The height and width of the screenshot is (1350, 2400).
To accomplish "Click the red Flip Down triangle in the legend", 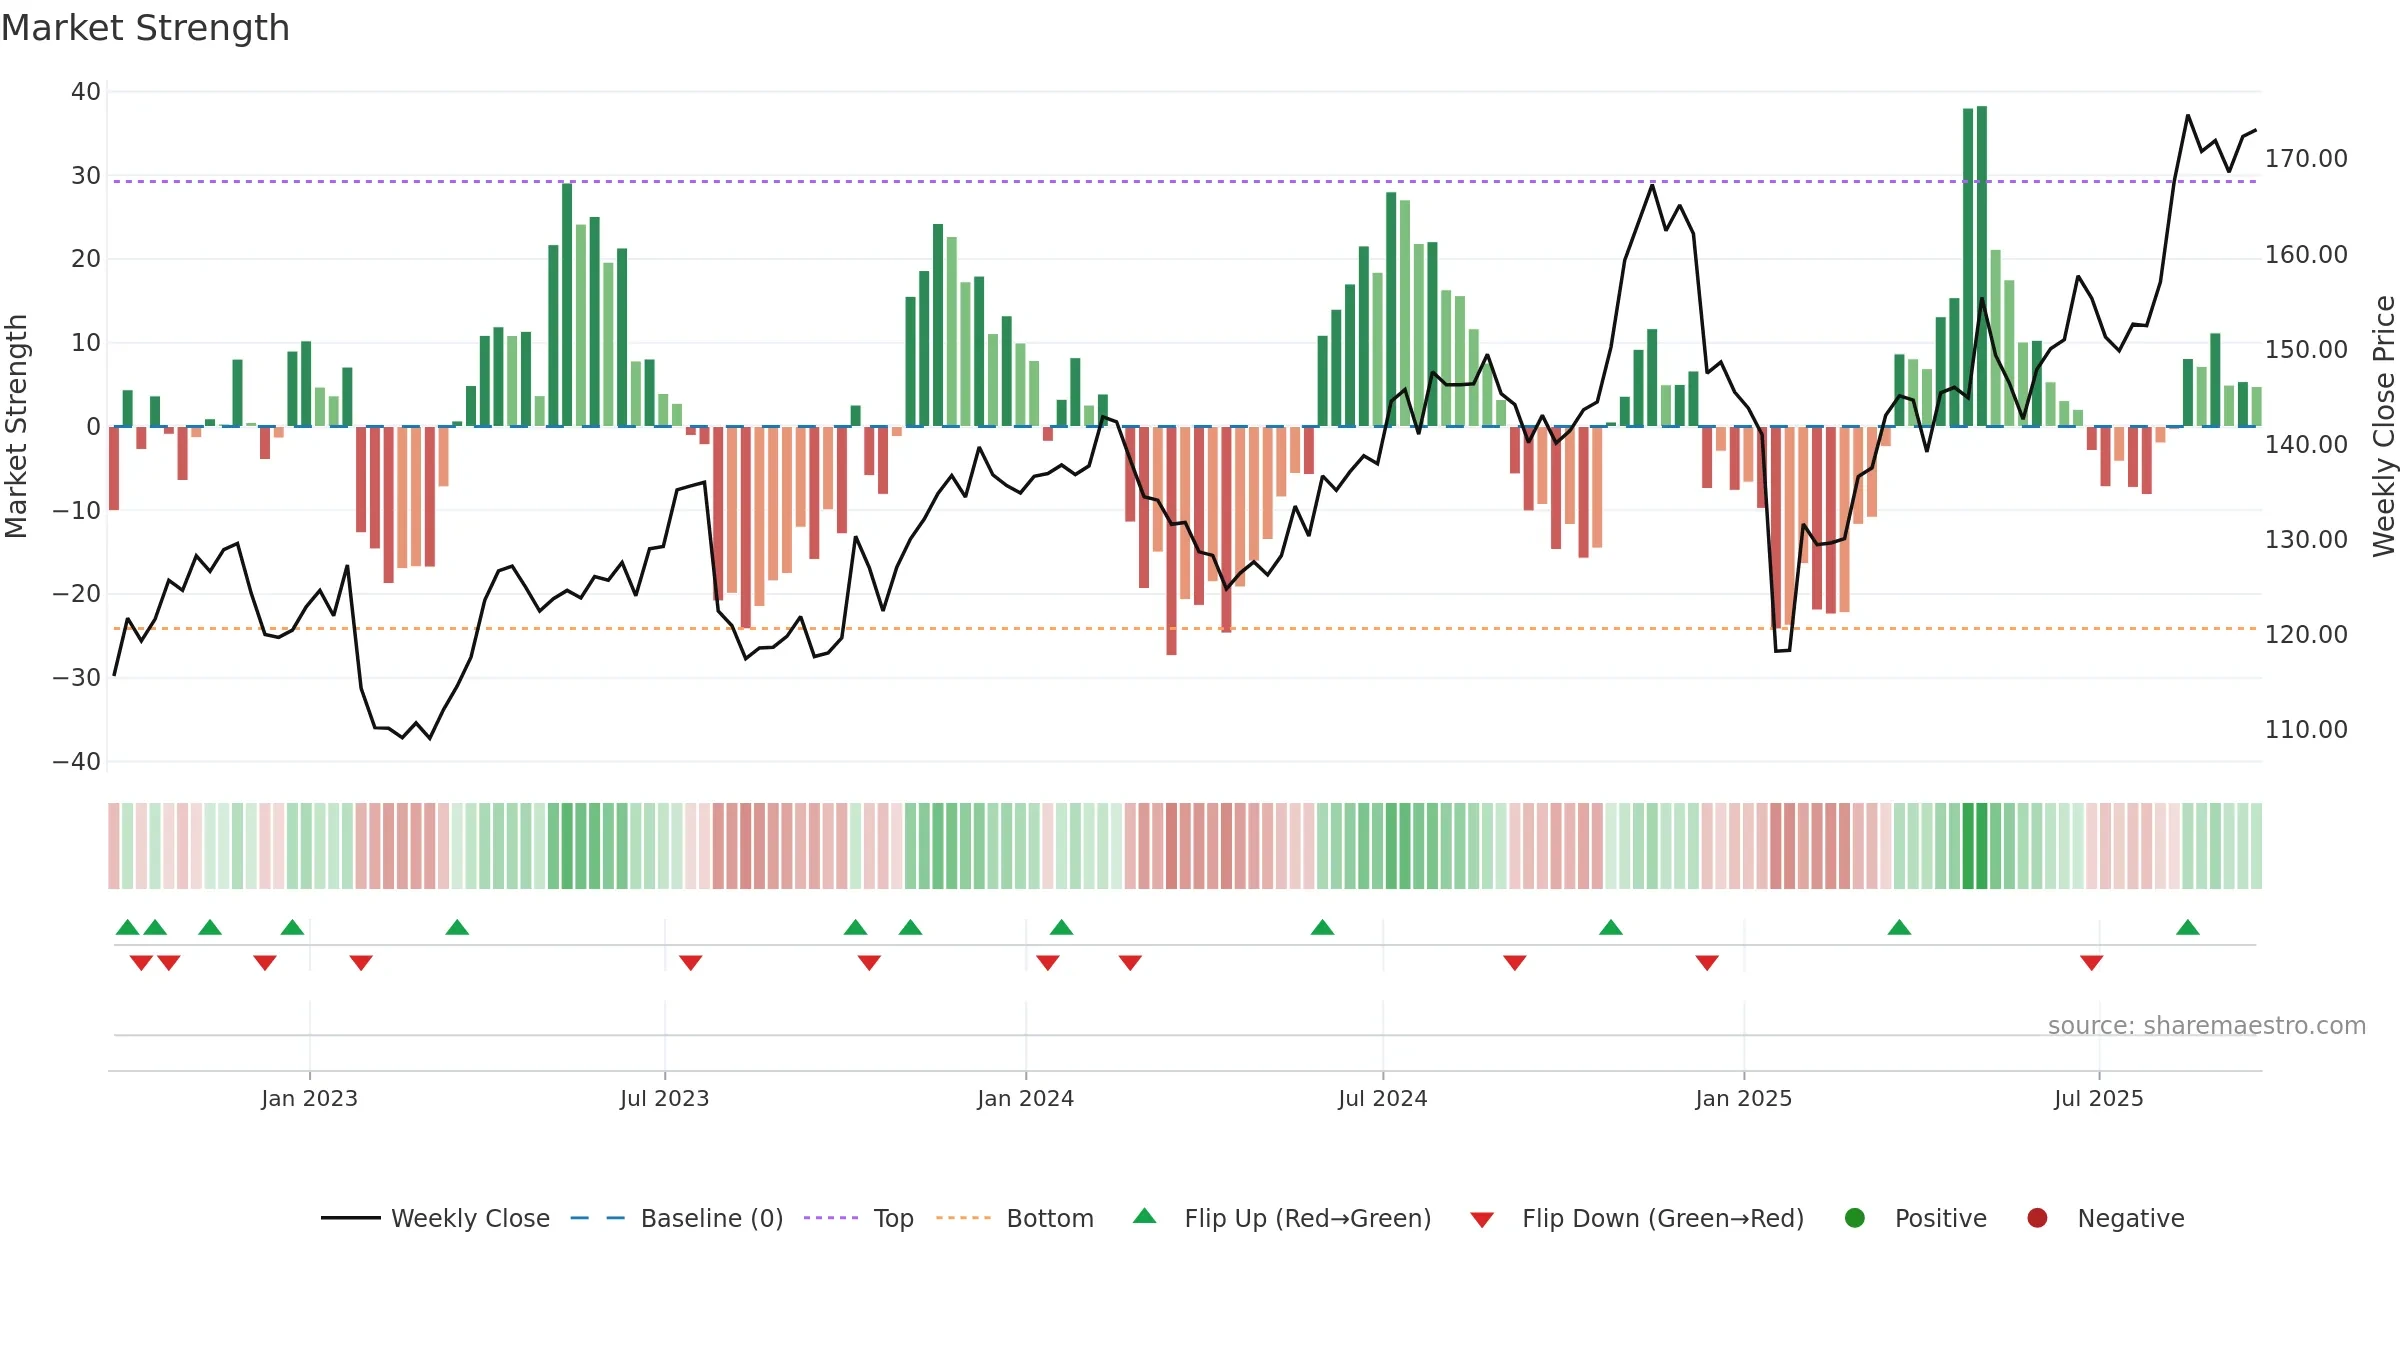I will [1482, 1220].
